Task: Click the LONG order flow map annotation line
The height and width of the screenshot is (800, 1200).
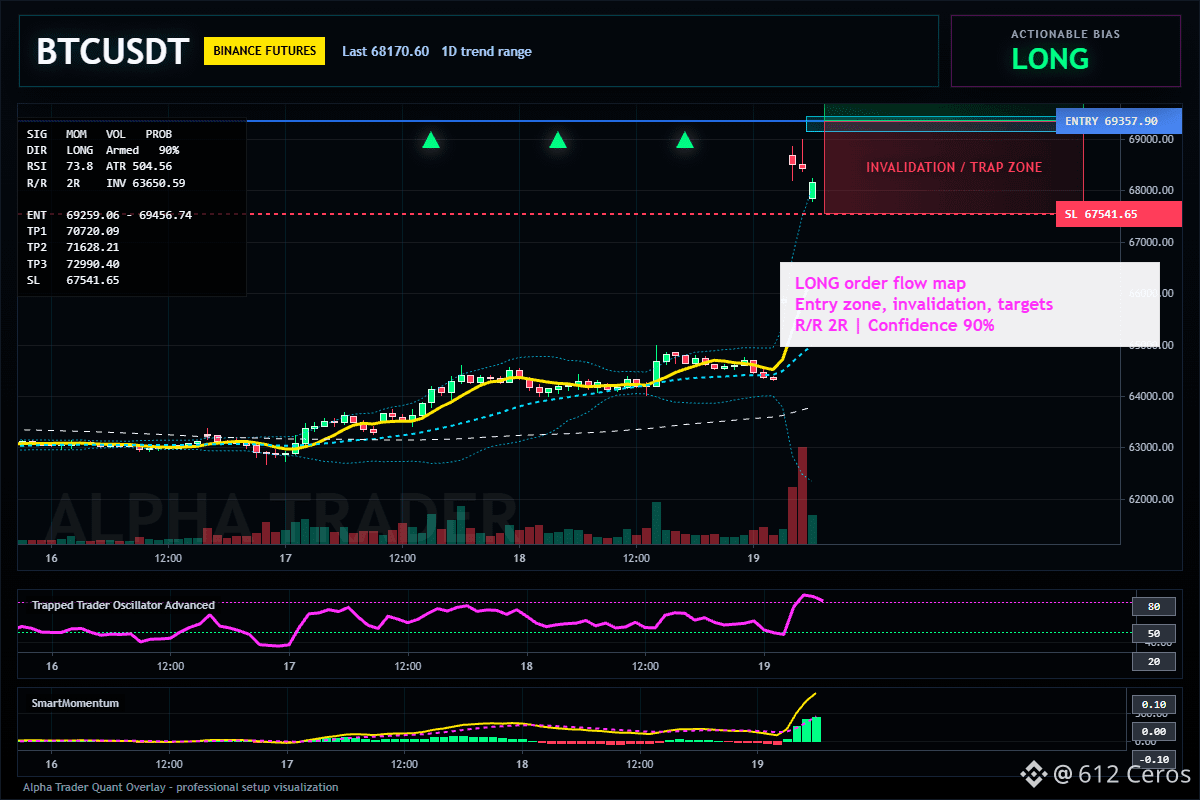Action: (x=880, y=283)
